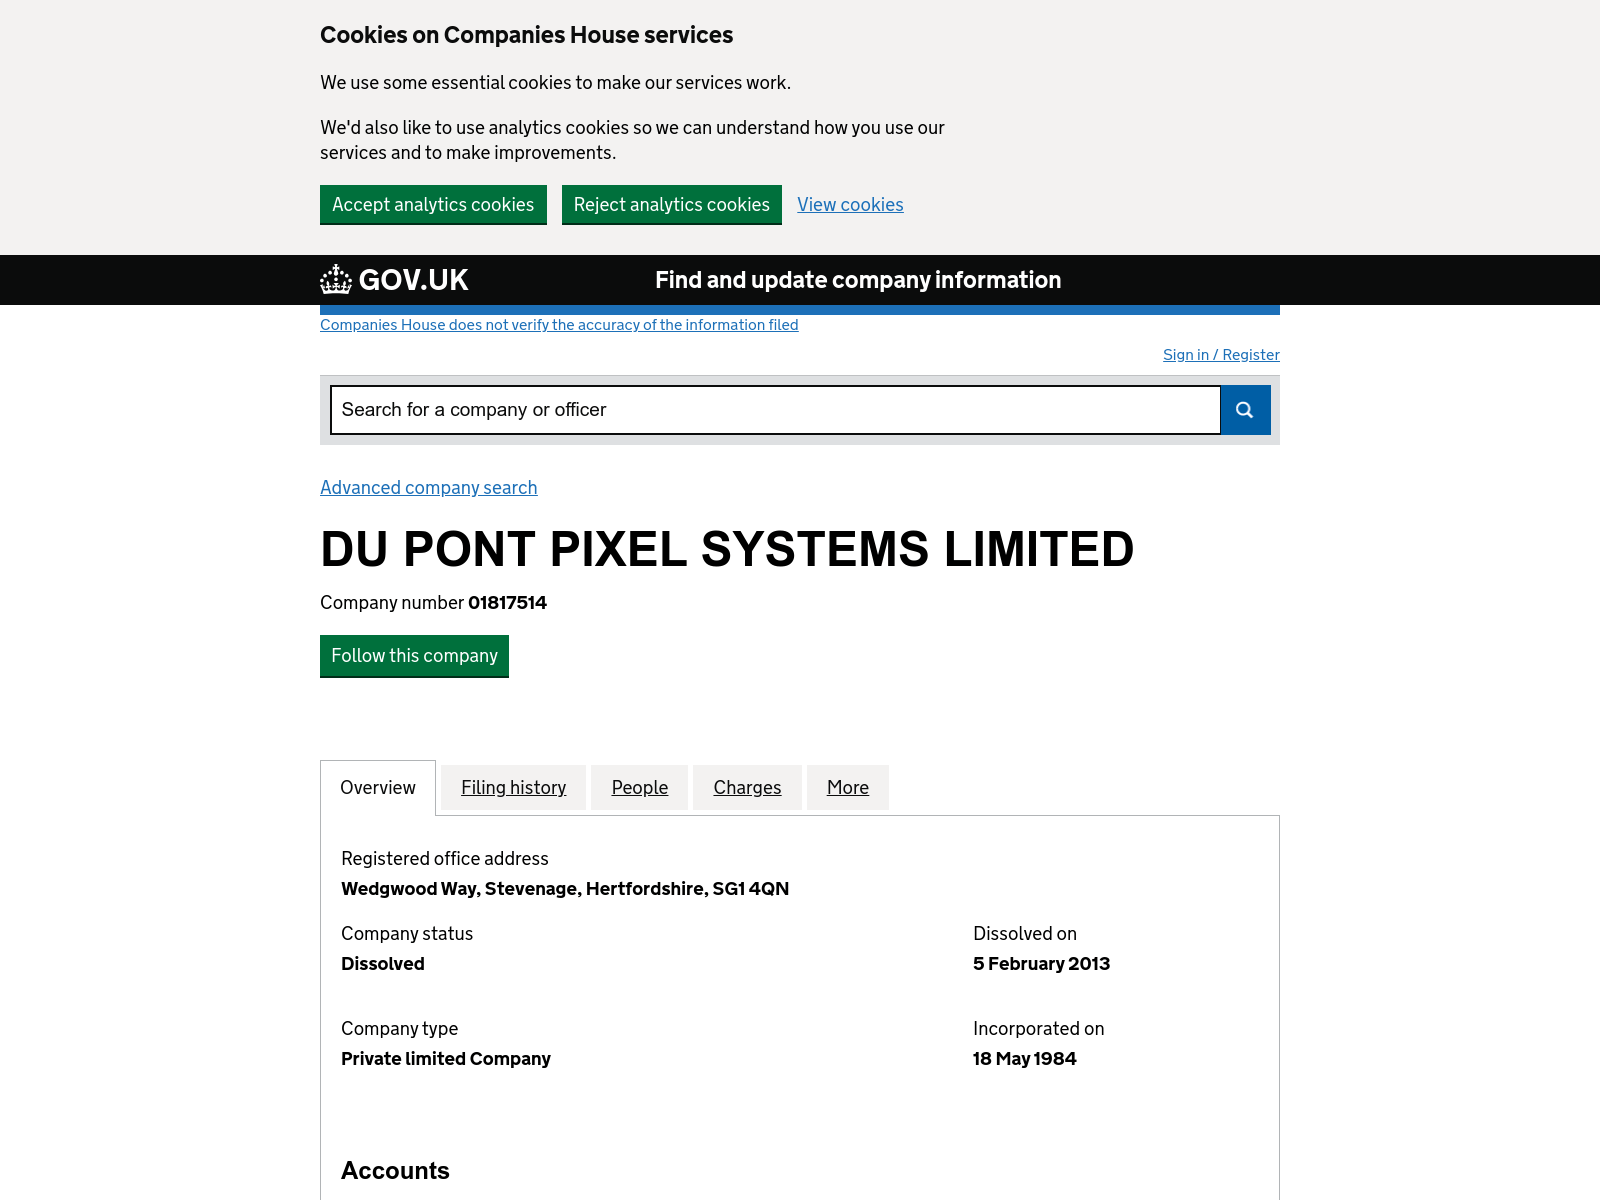
Task: Open 'Find and update company information' header link
Action: click(x=858, y=280)
